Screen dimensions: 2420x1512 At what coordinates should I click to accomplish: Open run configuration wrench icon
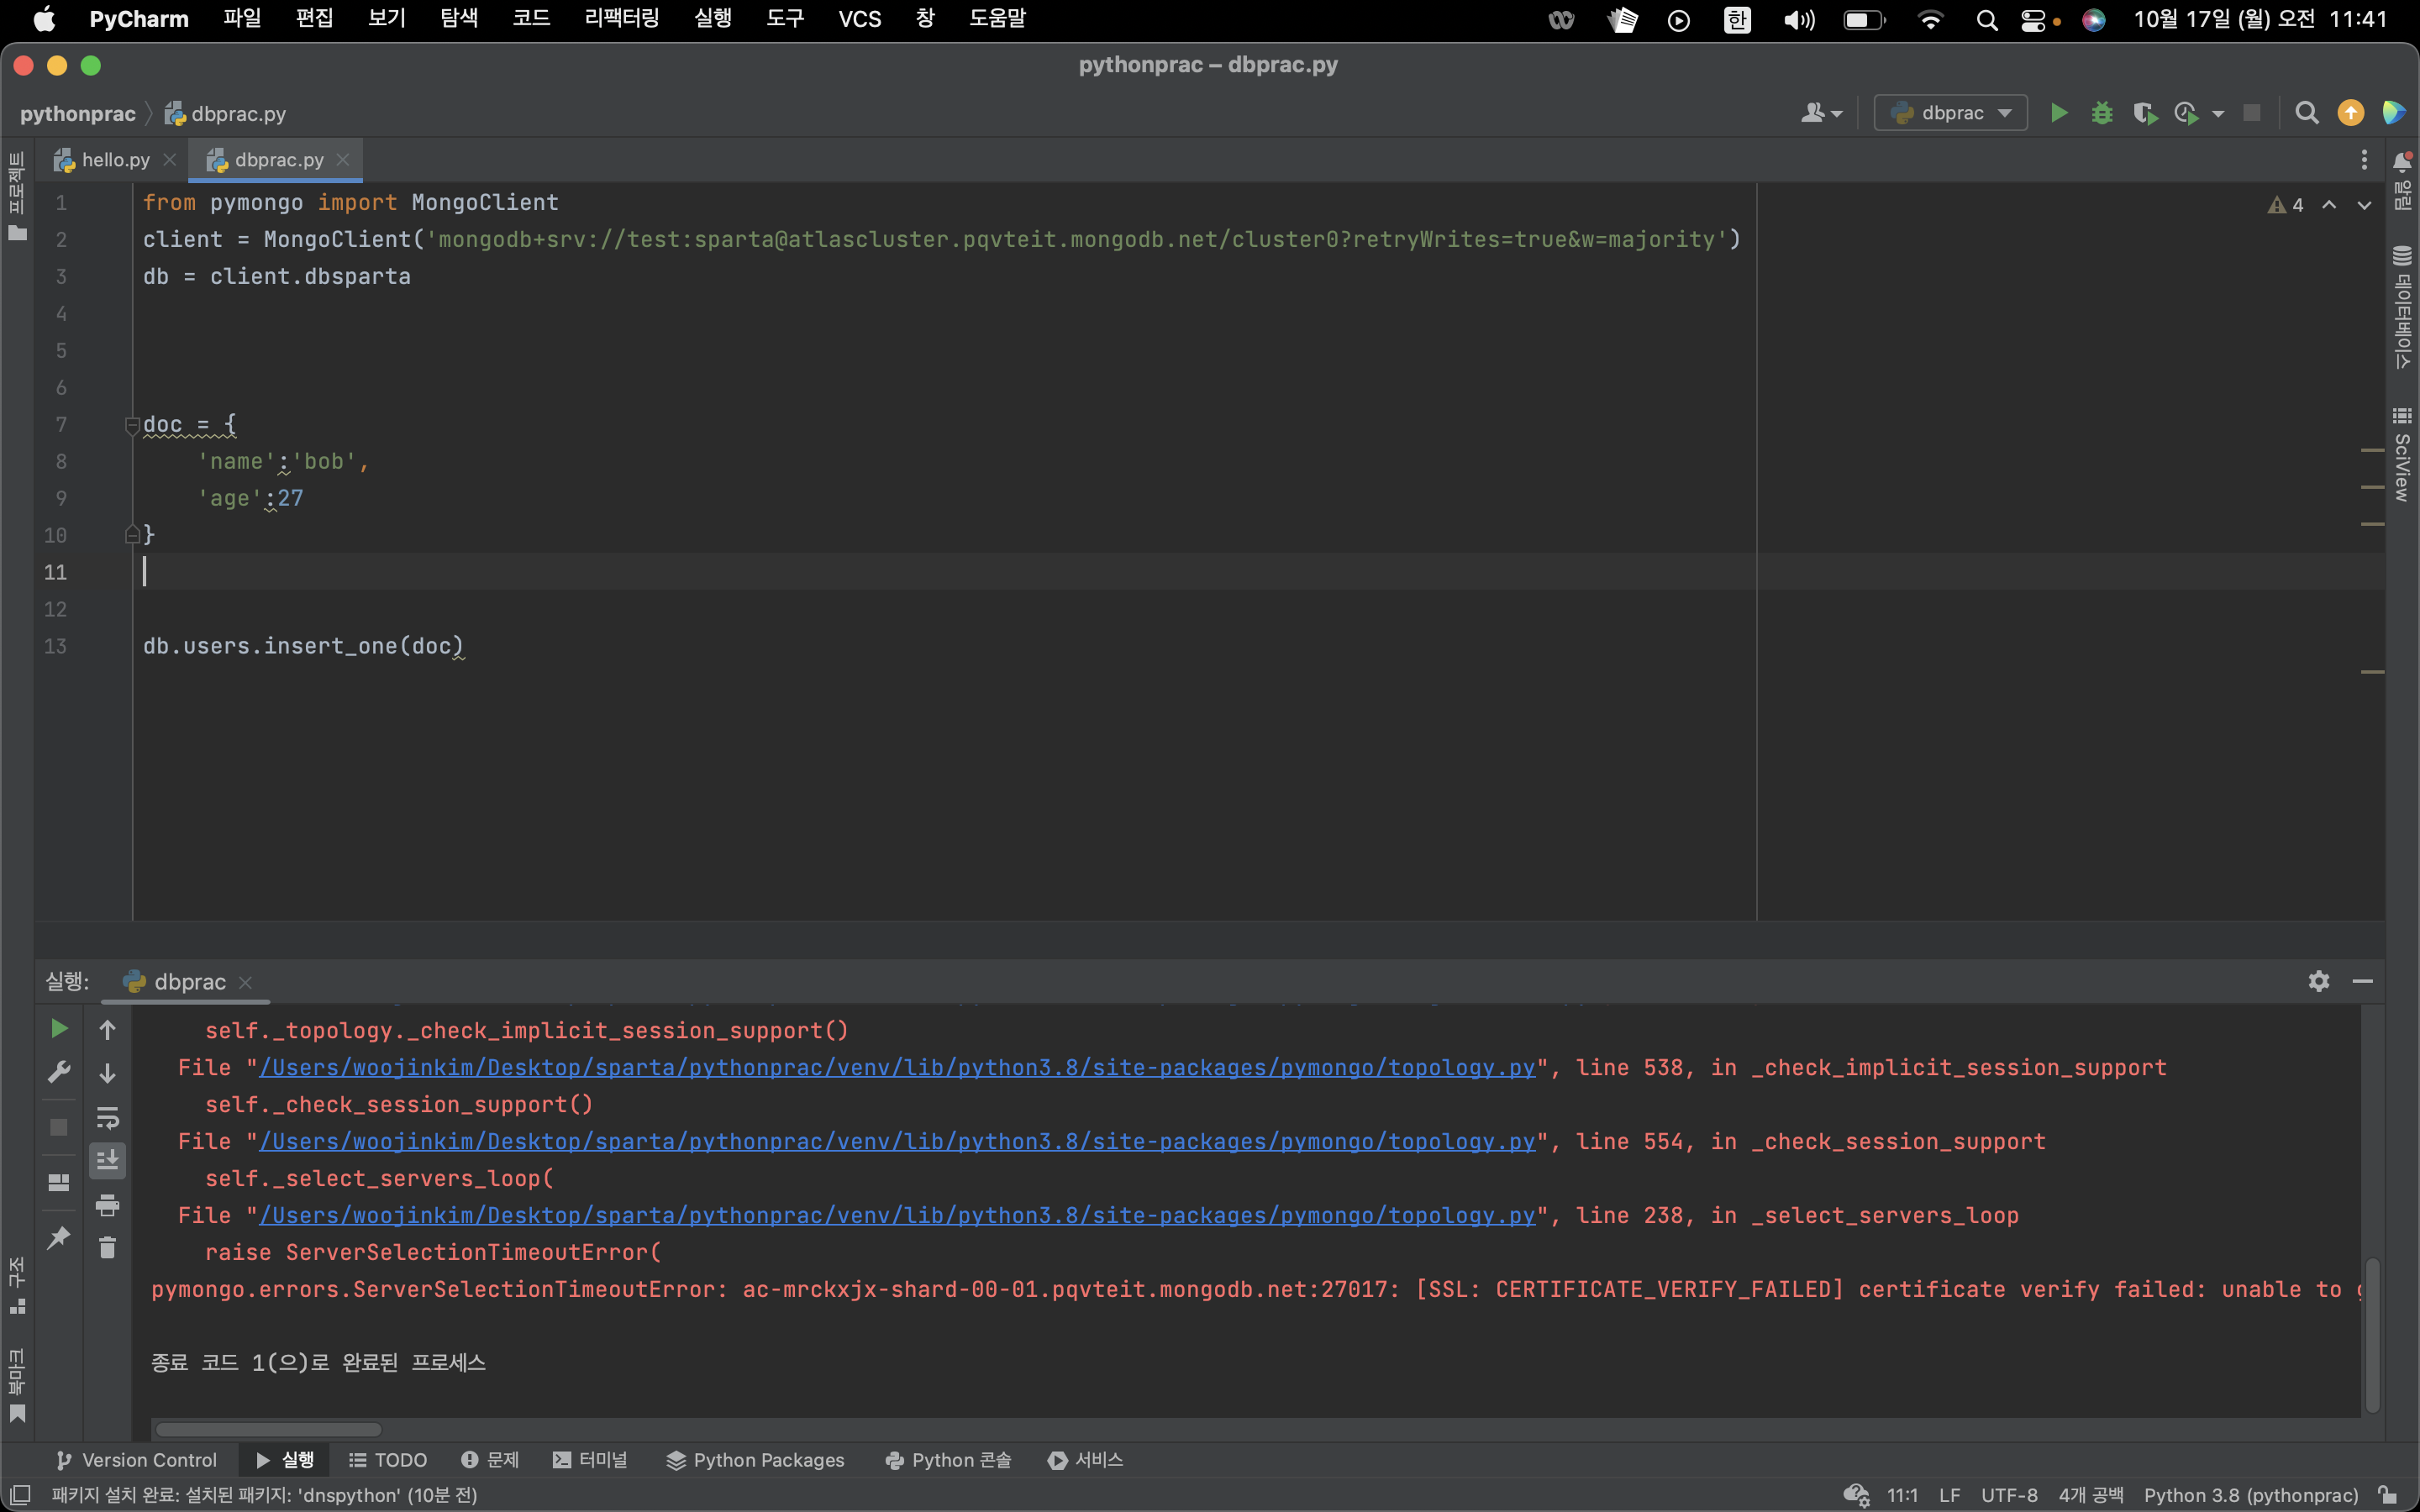point(59,1073)
